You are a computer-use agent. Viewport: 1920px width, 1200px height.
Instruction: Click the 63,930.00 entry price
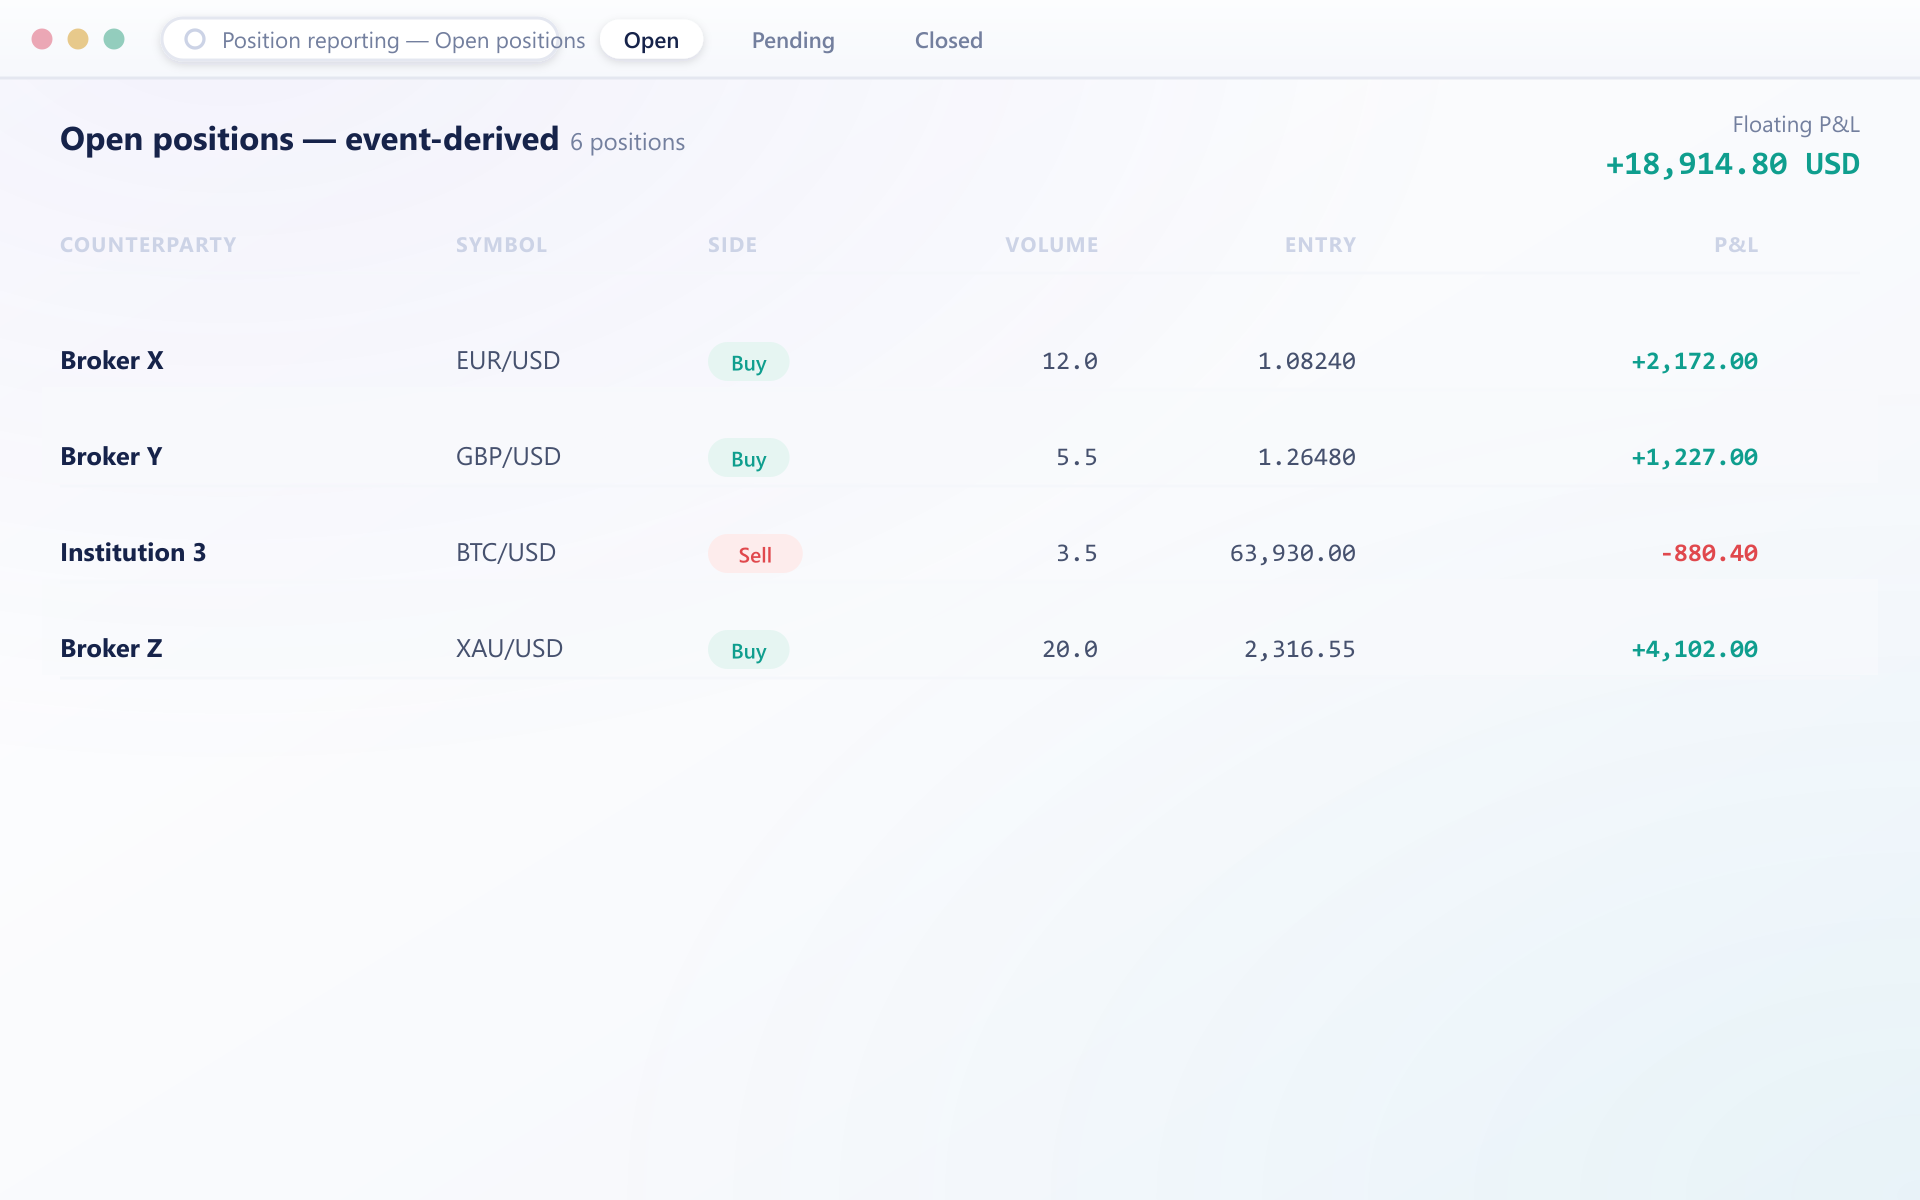tap(1293, 553)
